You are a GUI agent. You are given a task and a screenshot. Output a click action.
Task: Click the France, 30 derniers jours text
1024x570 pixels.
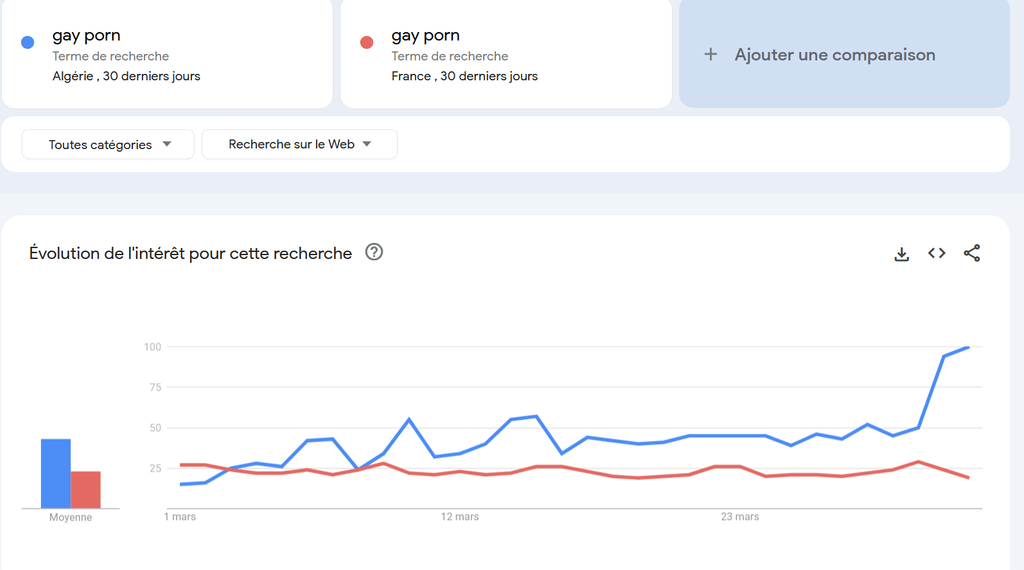tap(464, 76)
